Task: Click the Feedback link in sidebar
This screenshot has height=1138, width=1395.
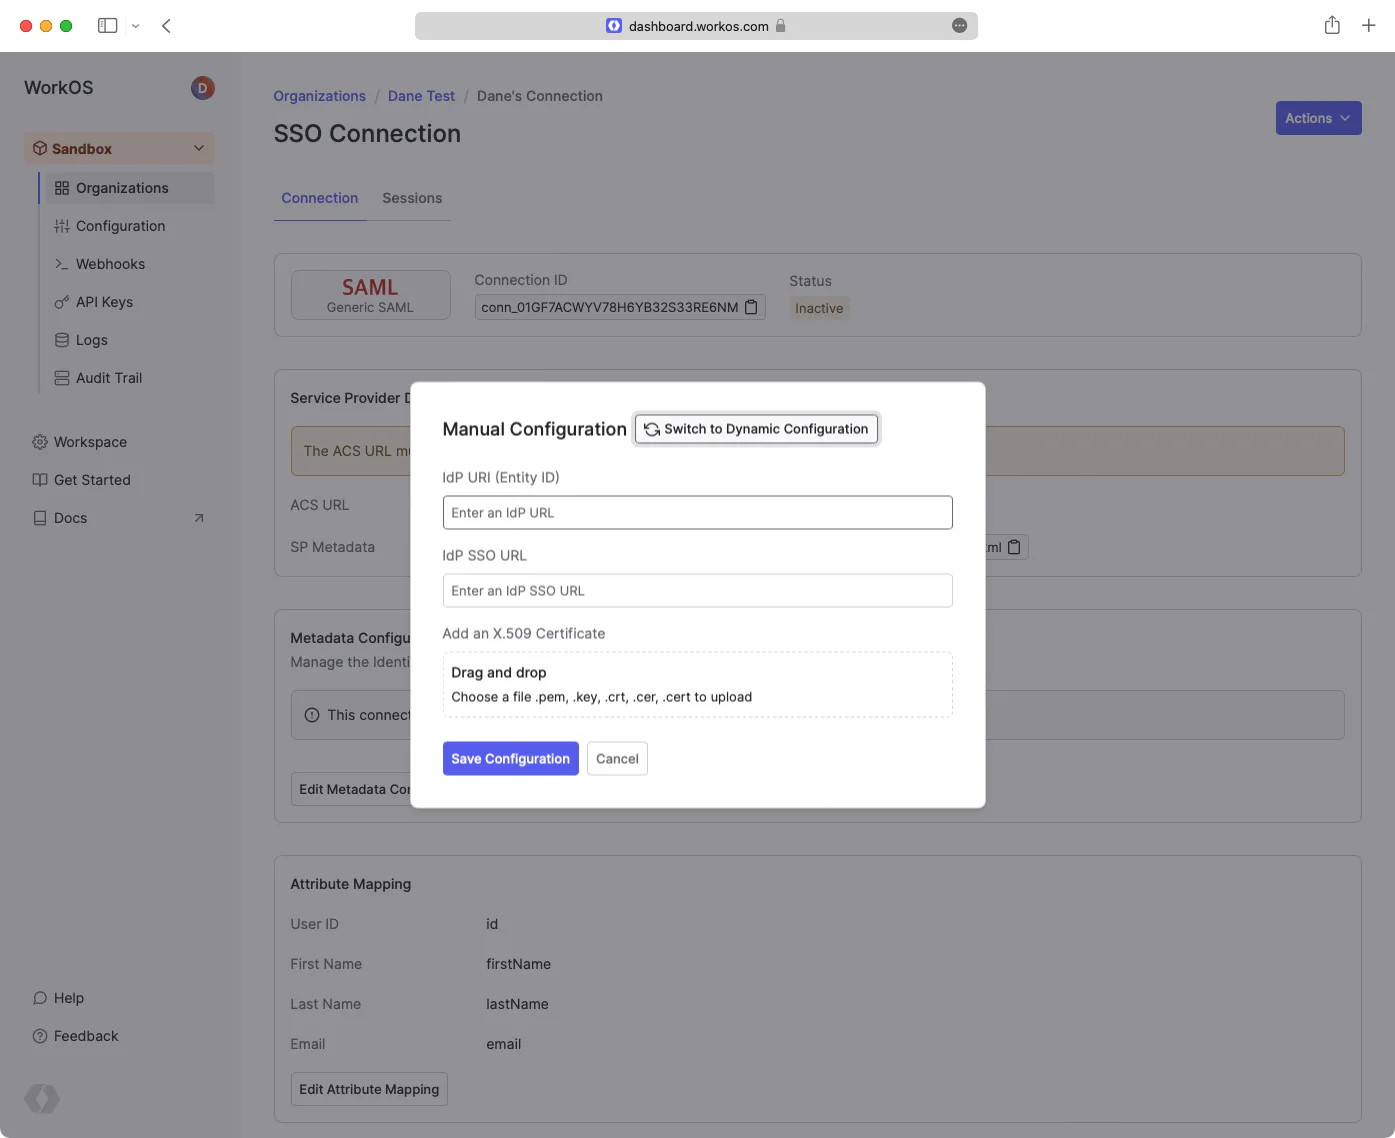Action: (x=86, y=1036)
